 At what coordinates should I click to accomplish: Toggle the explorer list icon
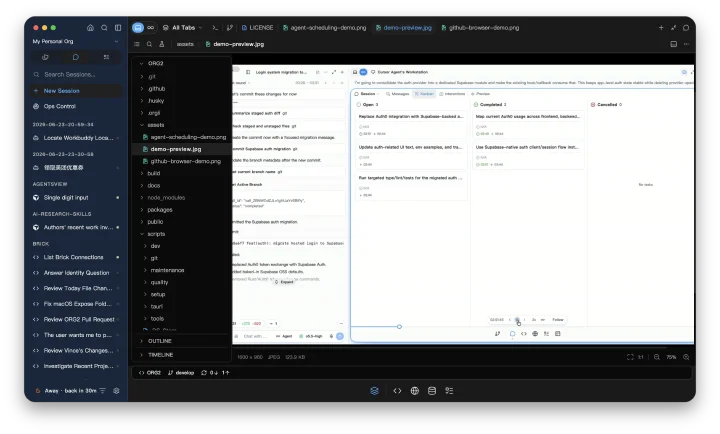(x=137, y=44)
